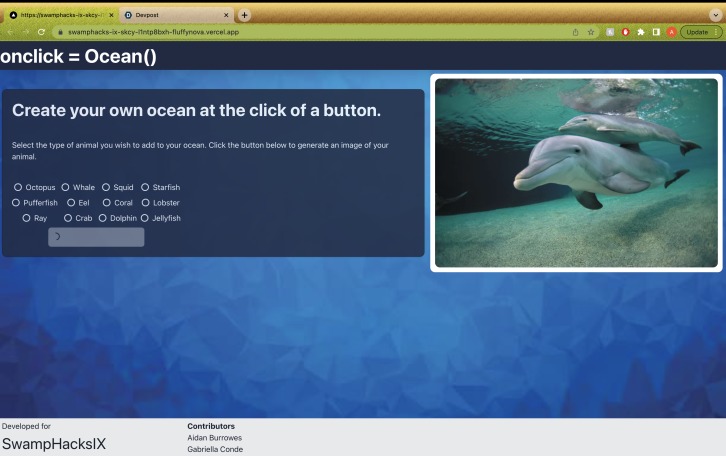Click the onclick = Ocean() site title

click(78, 56)
